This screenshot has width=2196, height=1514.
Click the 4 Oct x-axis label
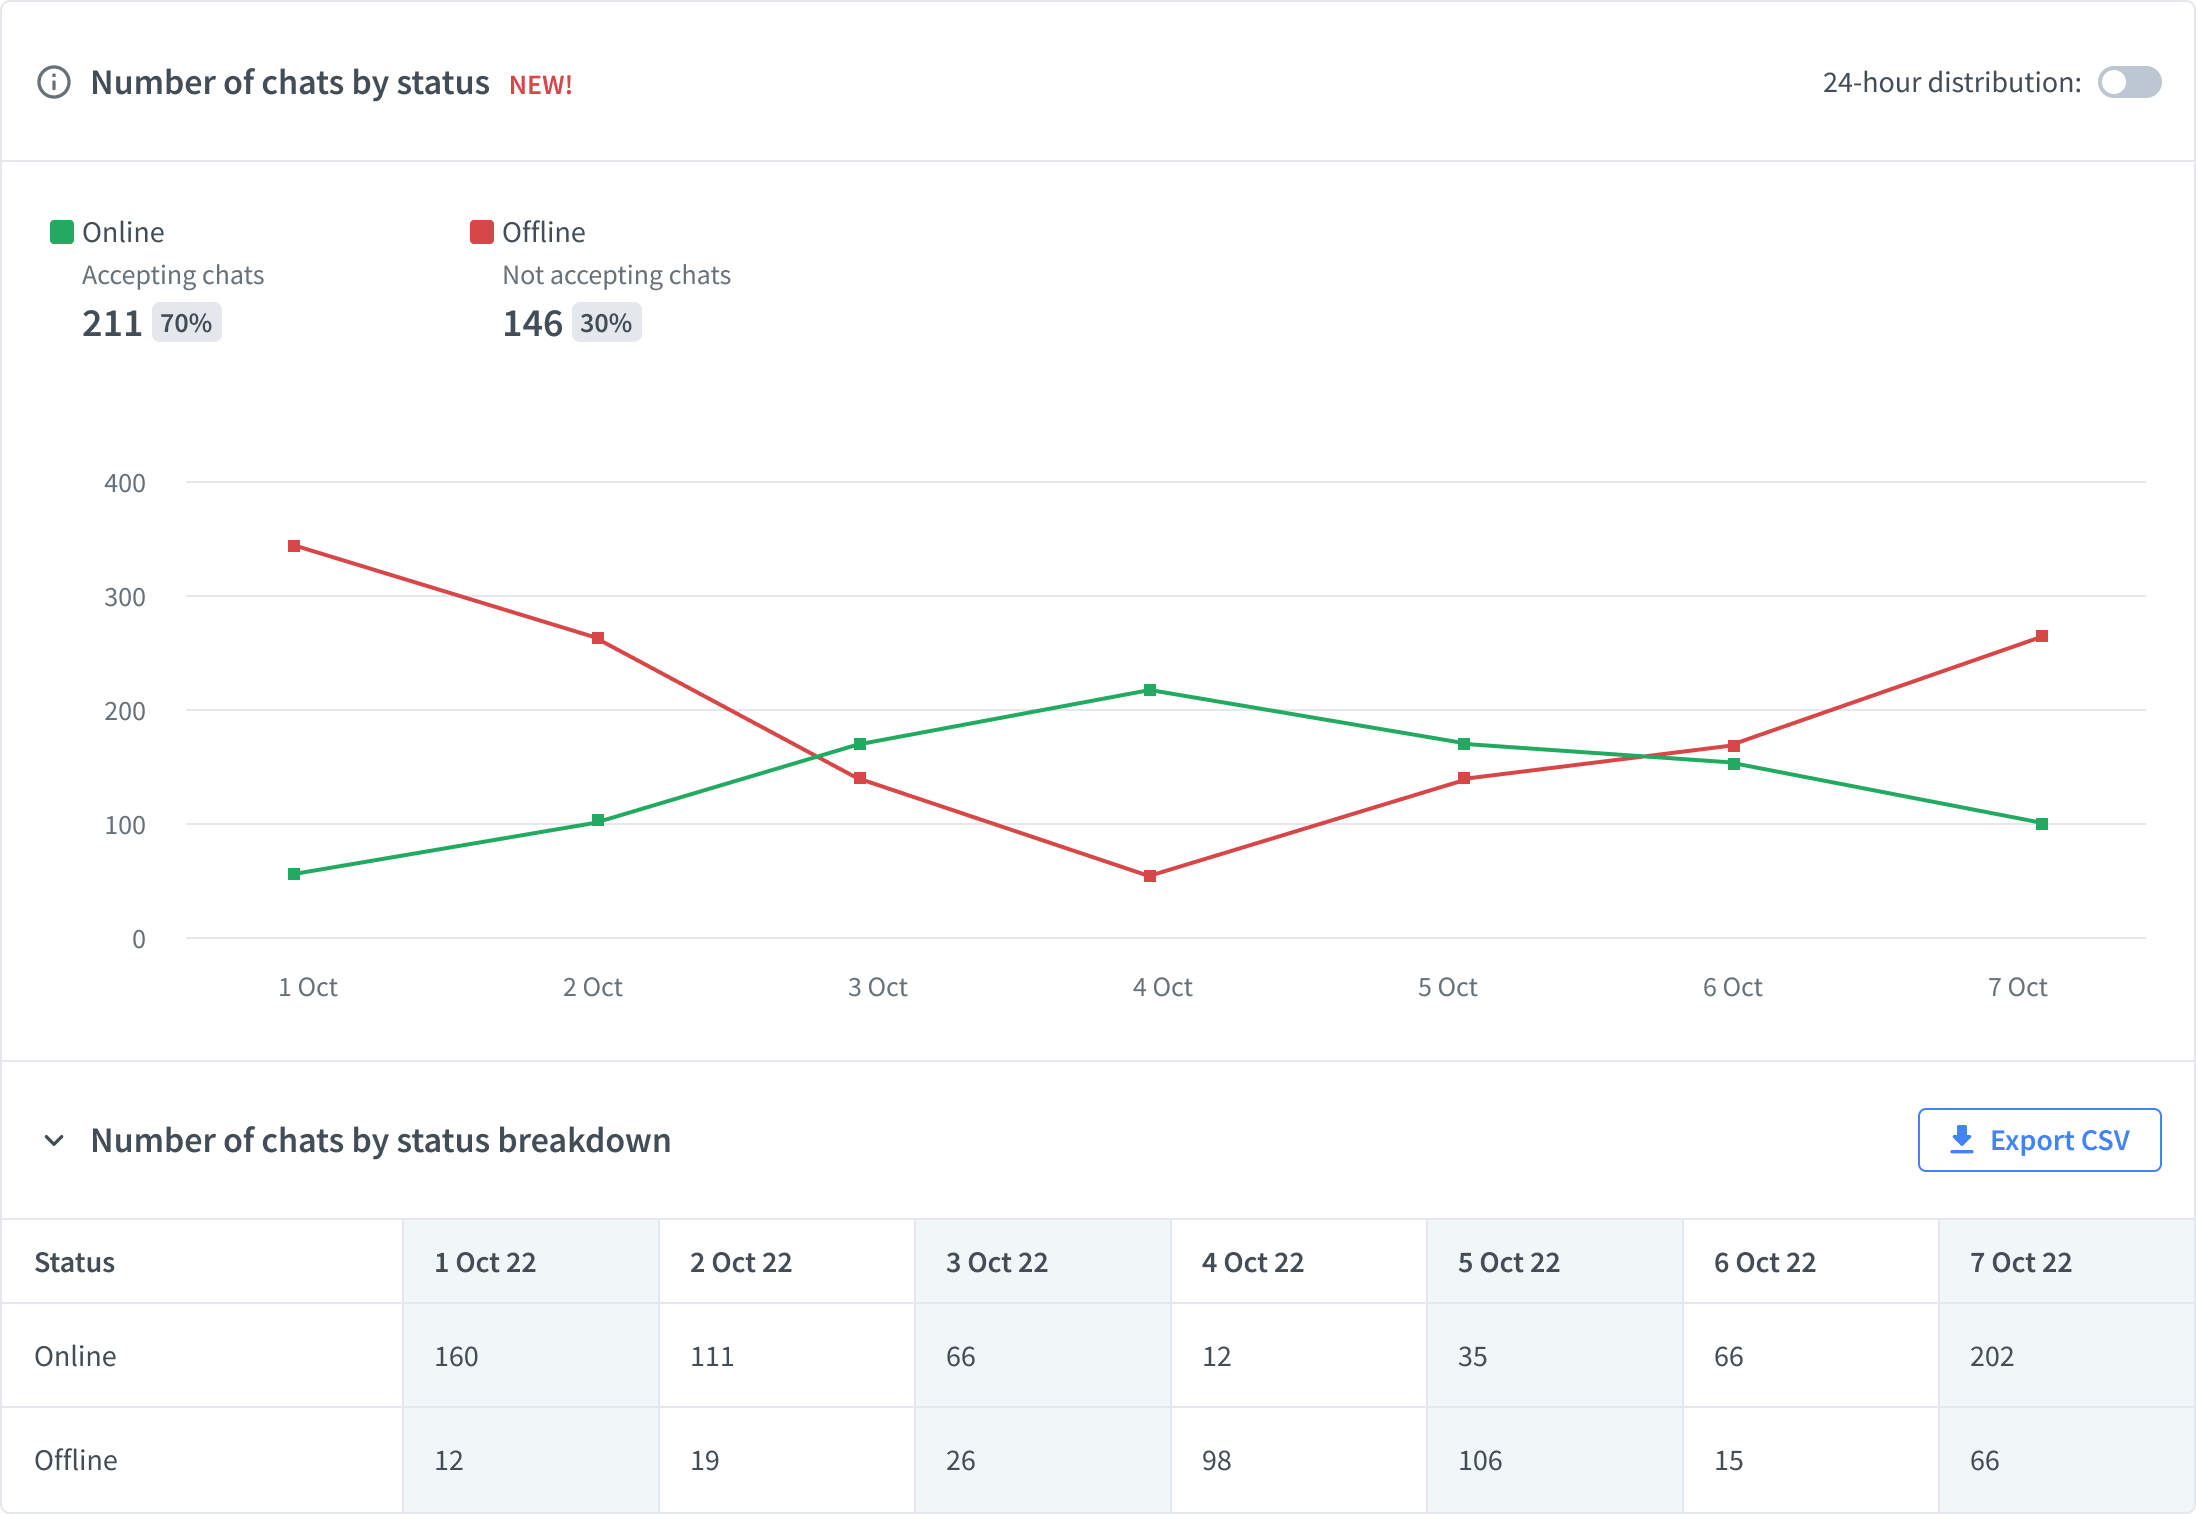click(1162, 987)
